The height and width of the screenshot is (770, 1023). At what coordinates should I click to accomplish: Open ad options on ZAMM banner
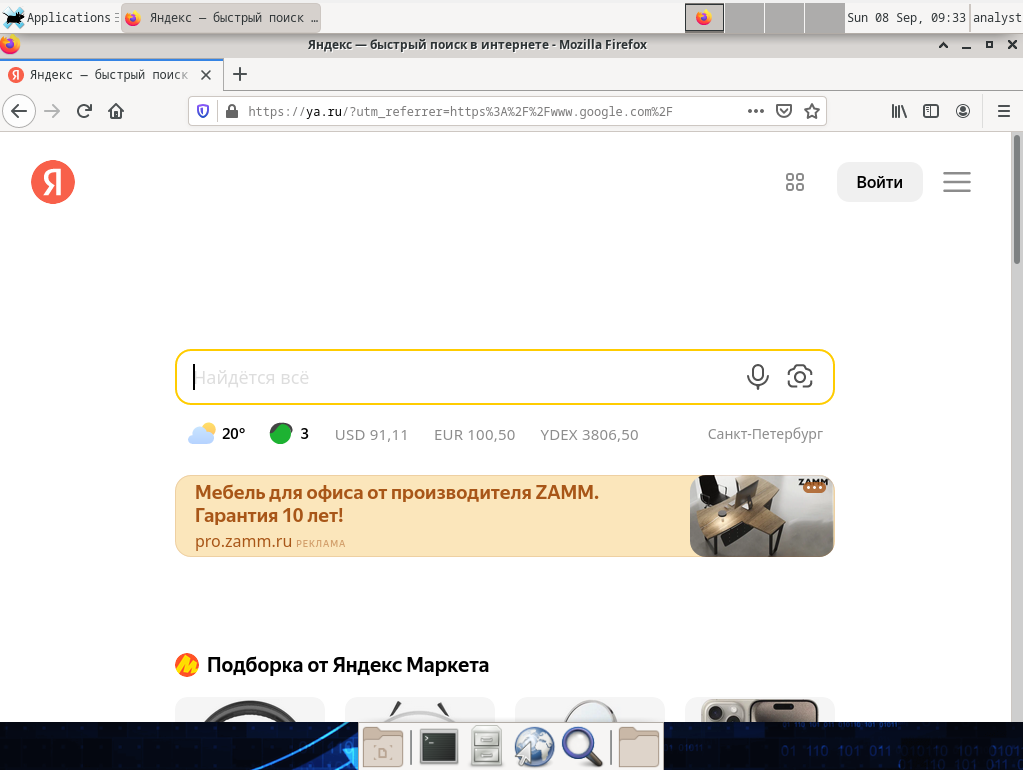click(x=814, y=487)
